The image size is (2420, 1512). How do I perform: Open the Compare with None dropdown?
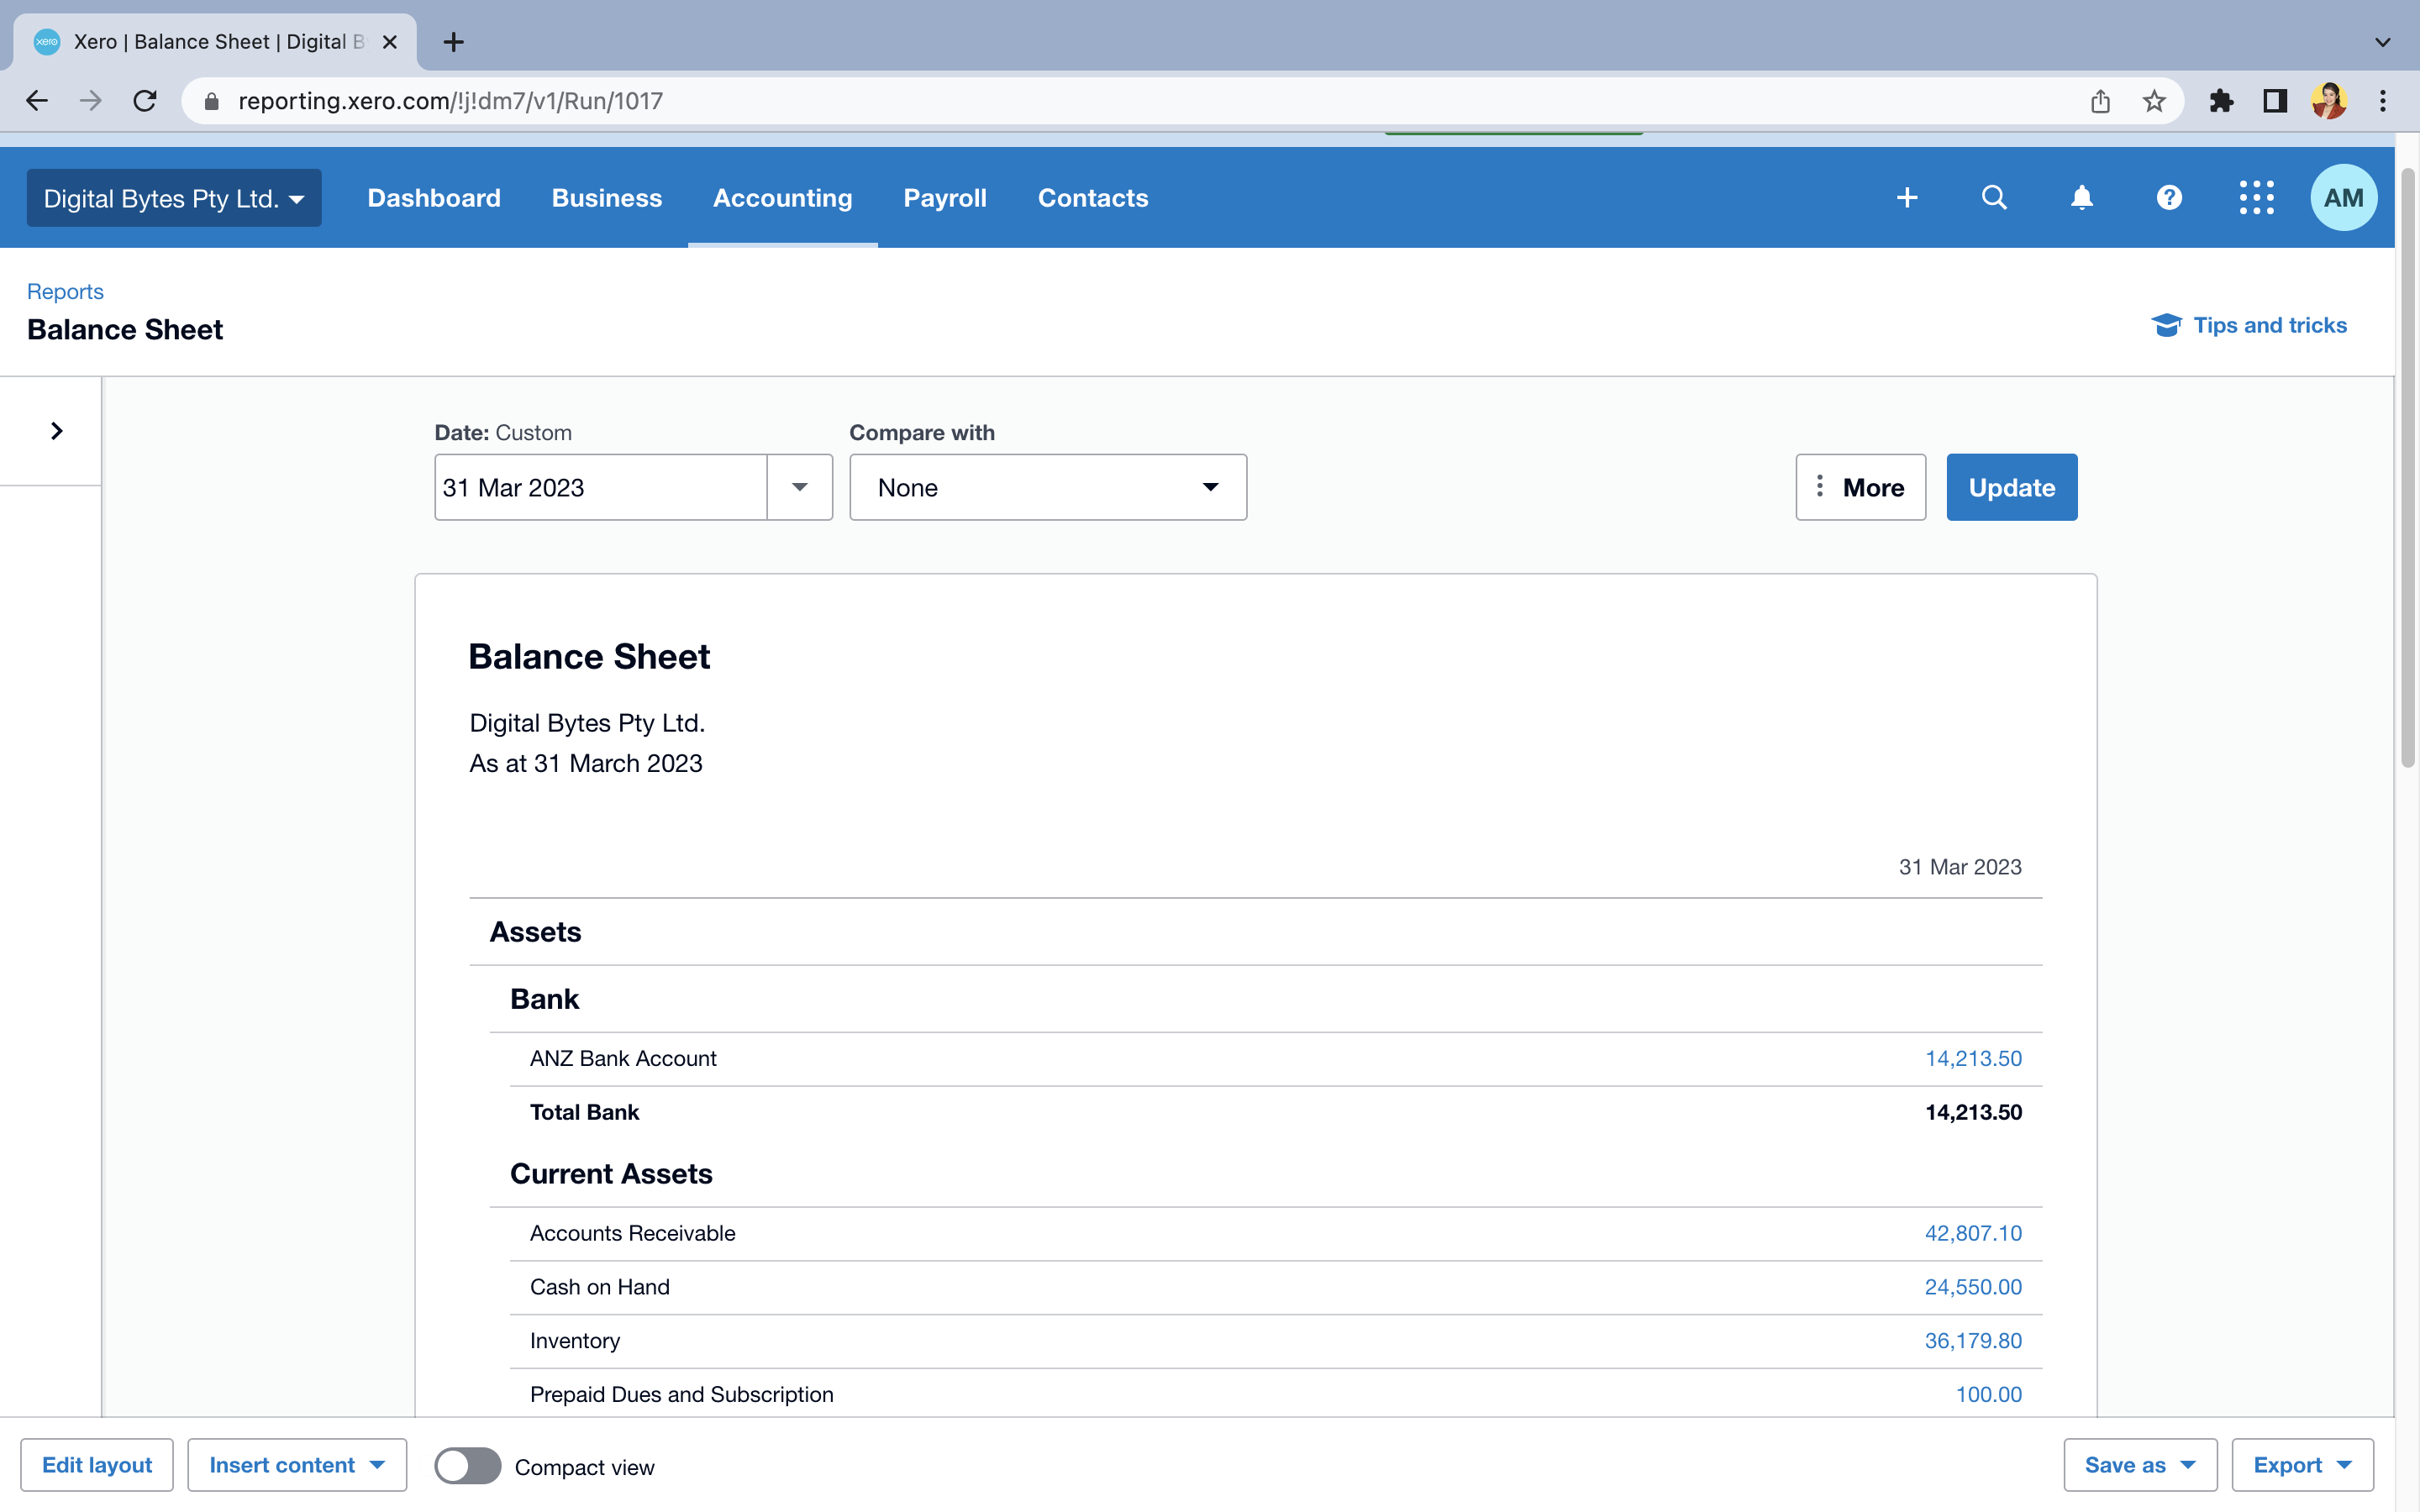click(x=1047, y=488)
